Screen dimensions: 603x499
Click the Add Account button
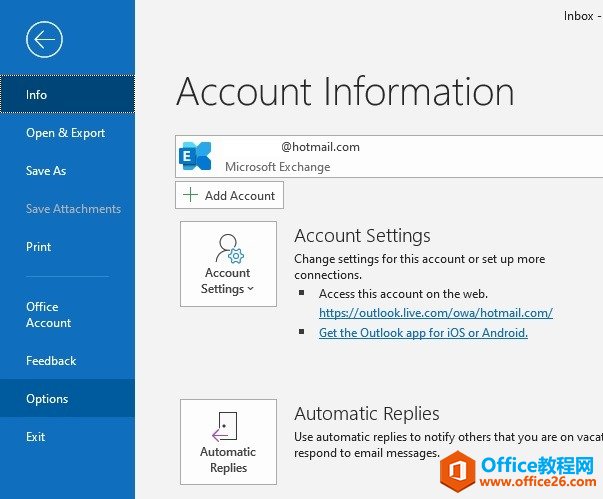click(229, 195)
